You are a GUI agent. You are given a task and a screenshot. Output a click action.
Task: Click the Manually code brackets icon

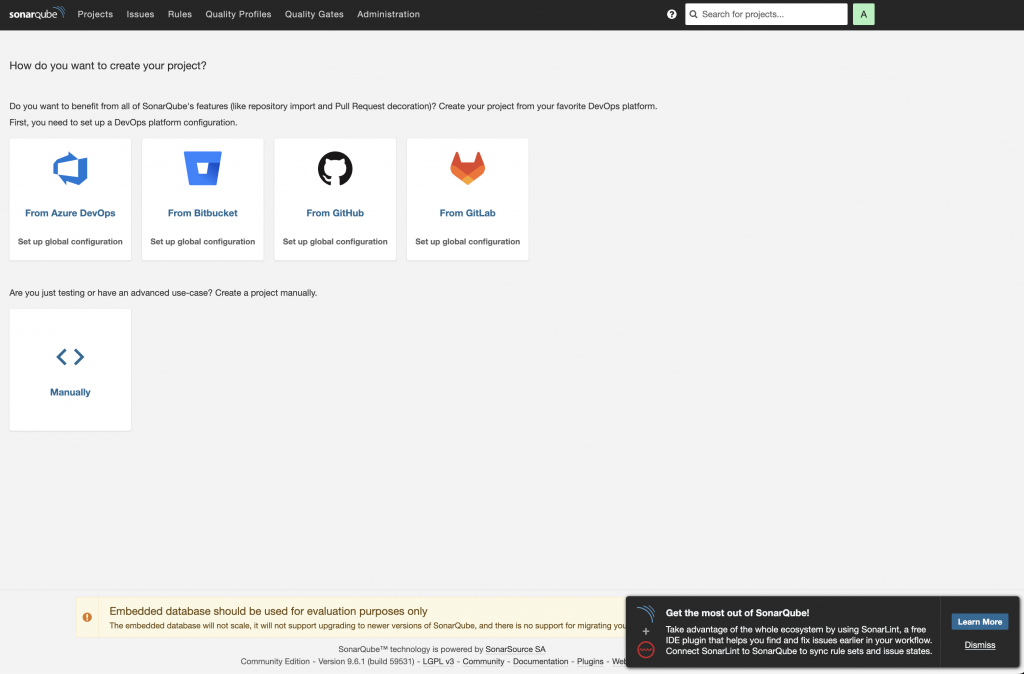coord(70,357)
